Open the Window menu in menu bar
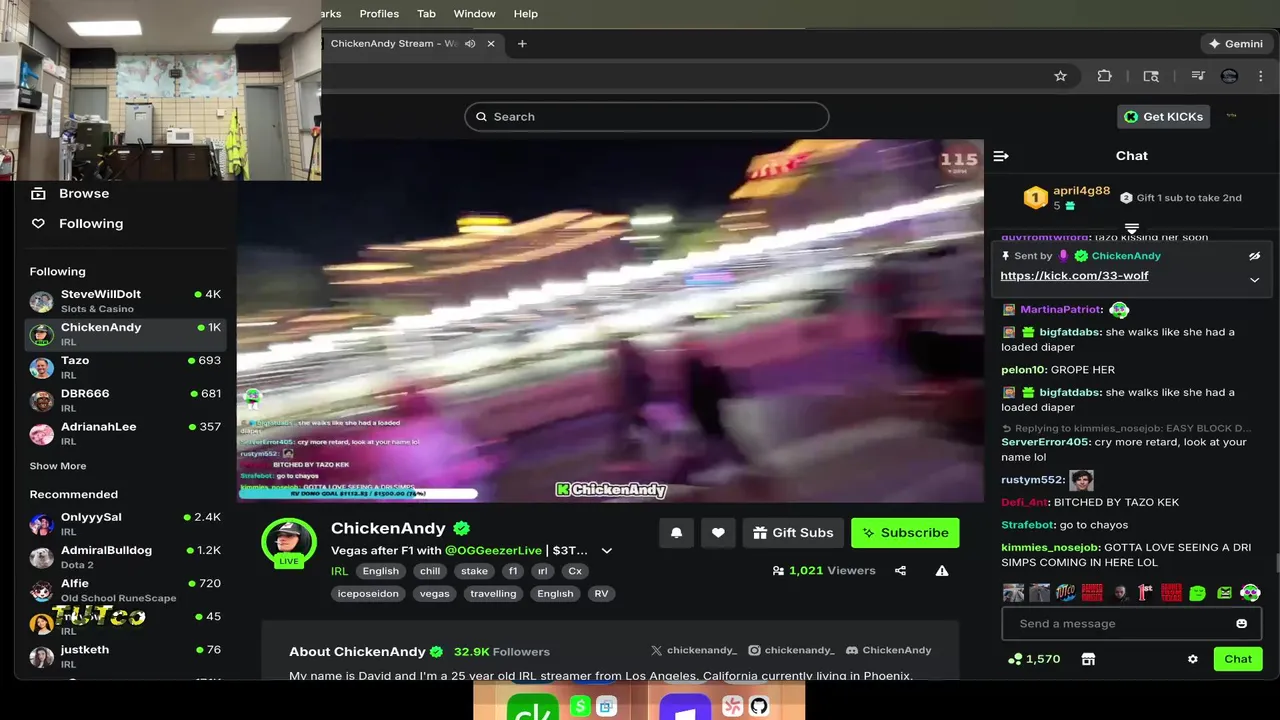 pos(474,14)
